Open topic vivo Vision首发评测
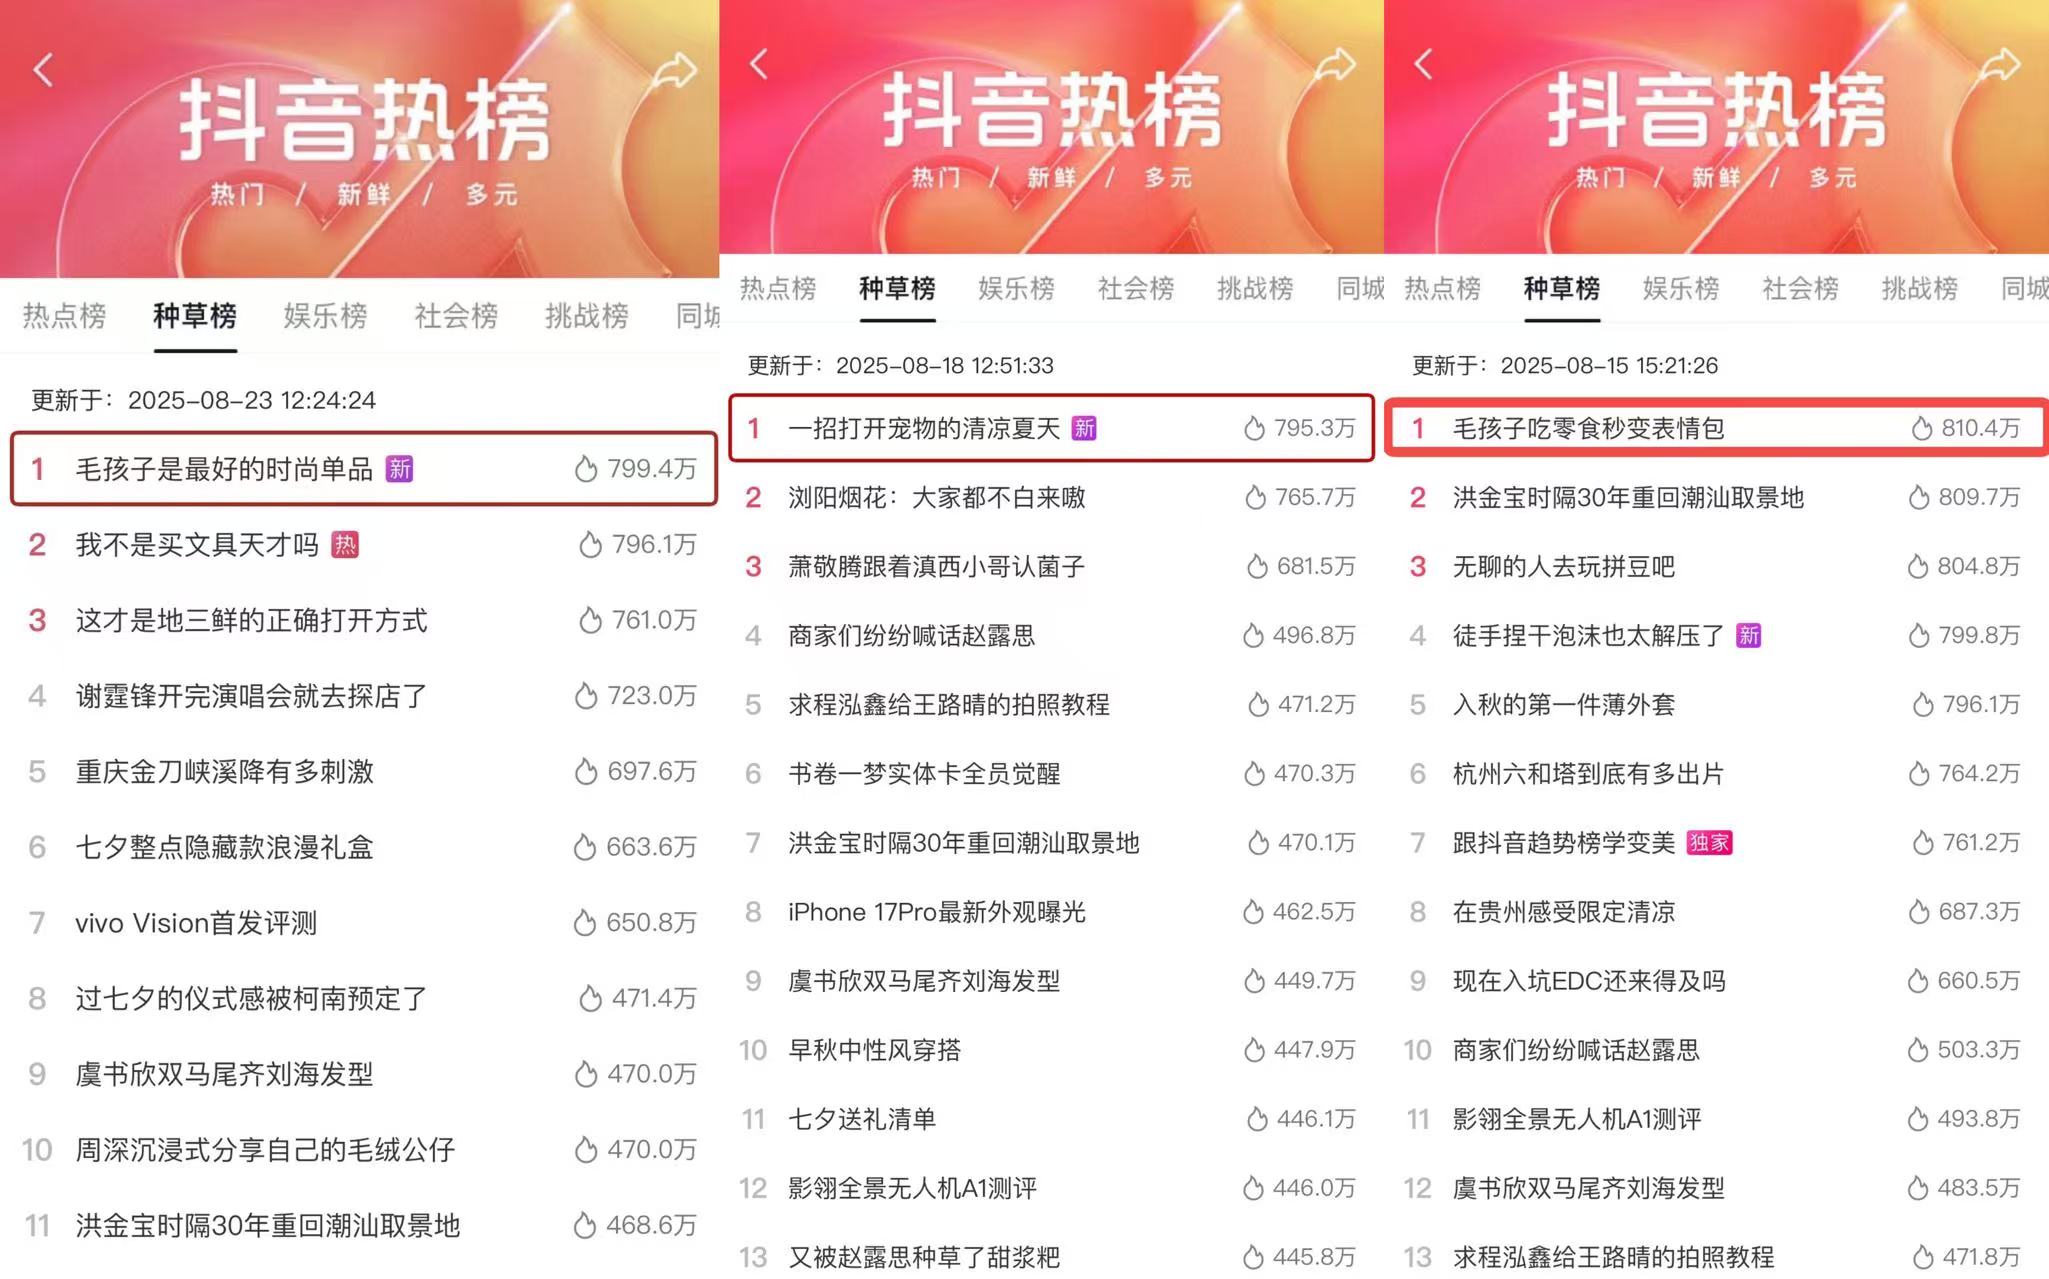 [196, 923]
